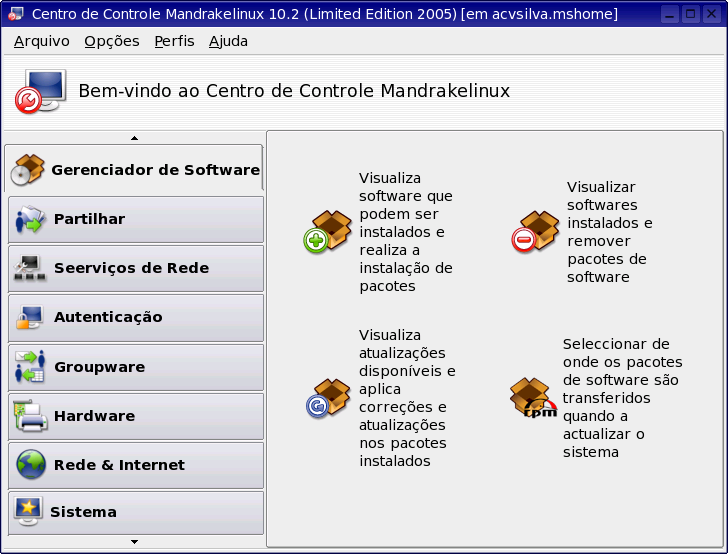Open the Ajuda menu

coord(228,41)
